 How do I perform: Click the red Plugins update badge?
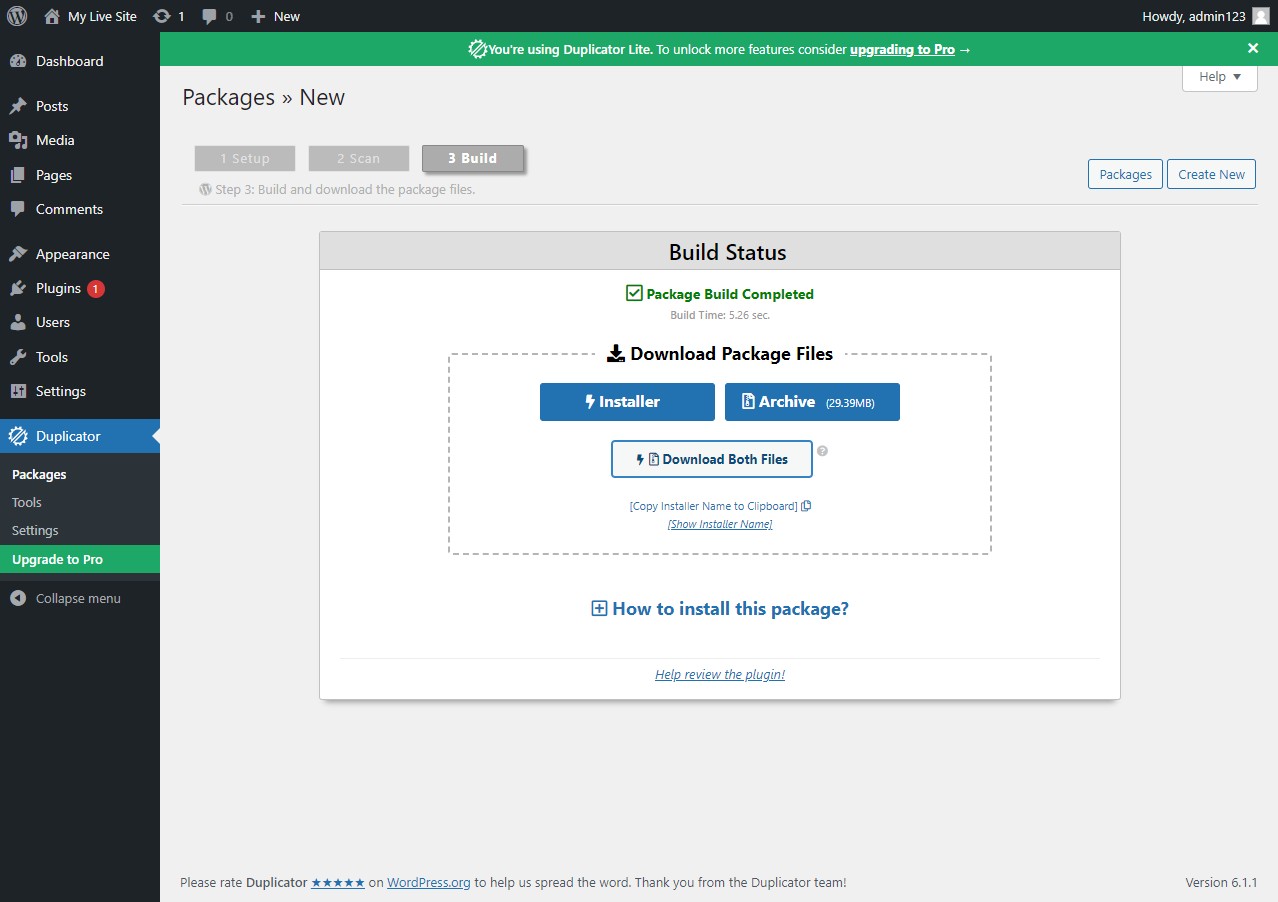[96, 289]
